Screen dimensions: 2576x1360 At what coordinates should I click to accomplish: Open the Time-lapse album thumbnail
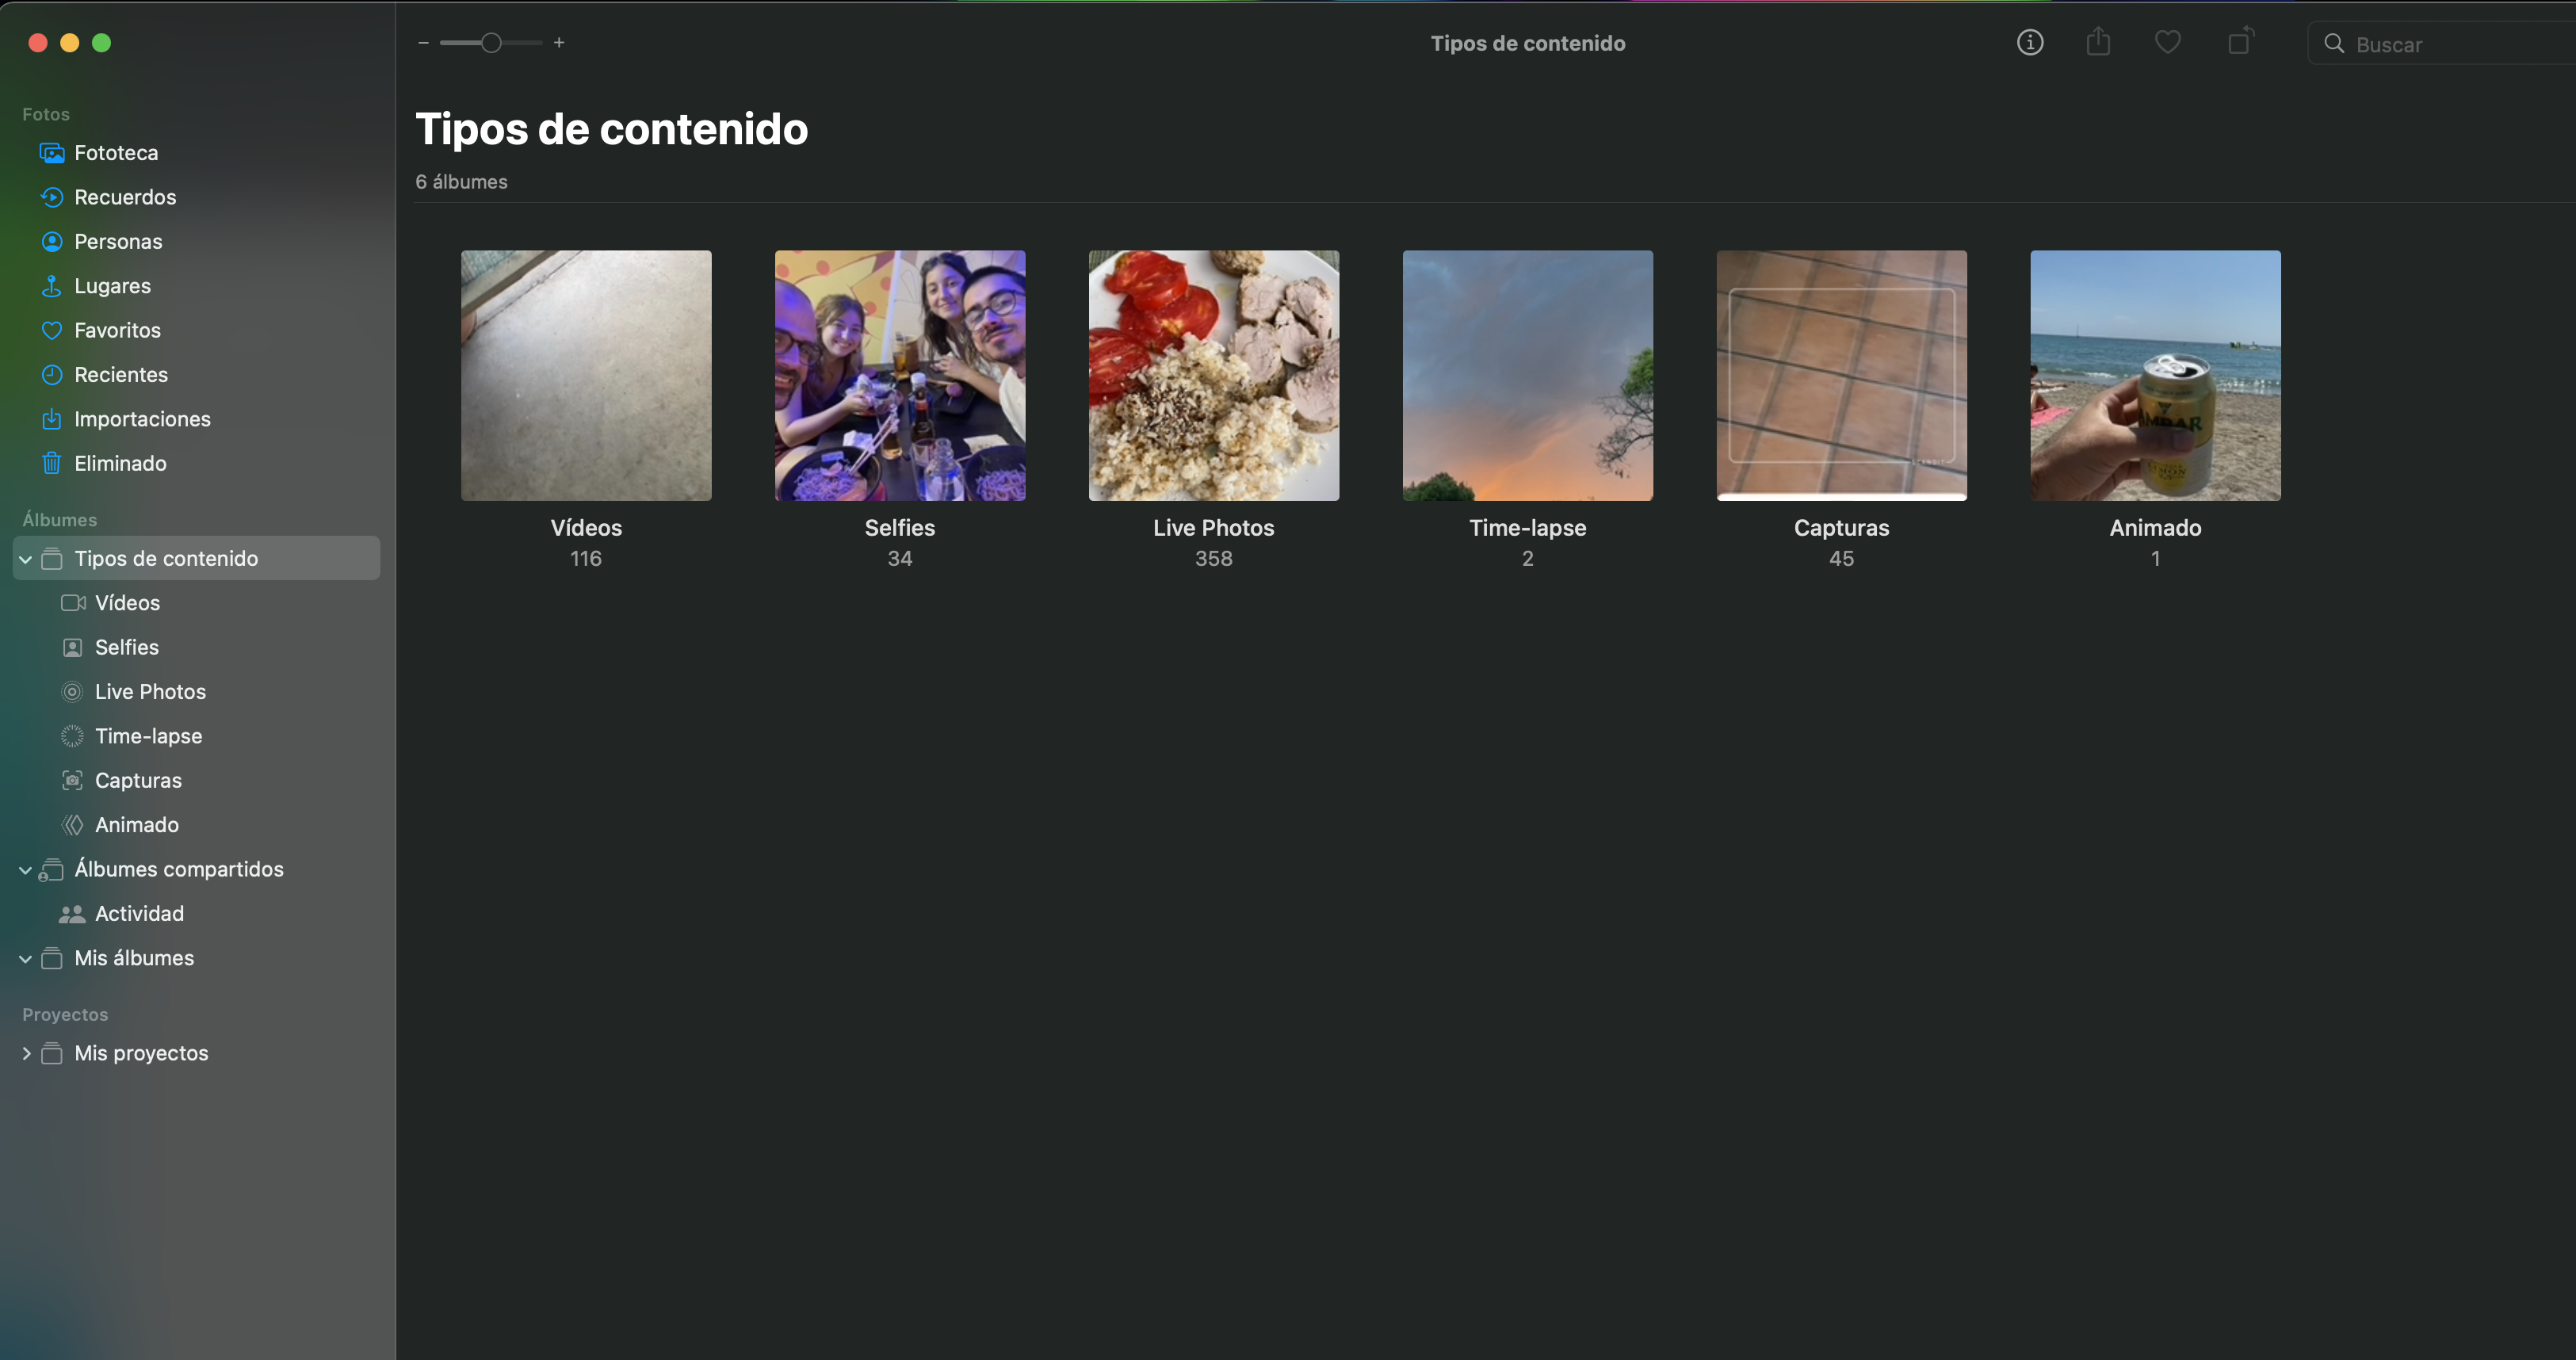point(1527,375)
